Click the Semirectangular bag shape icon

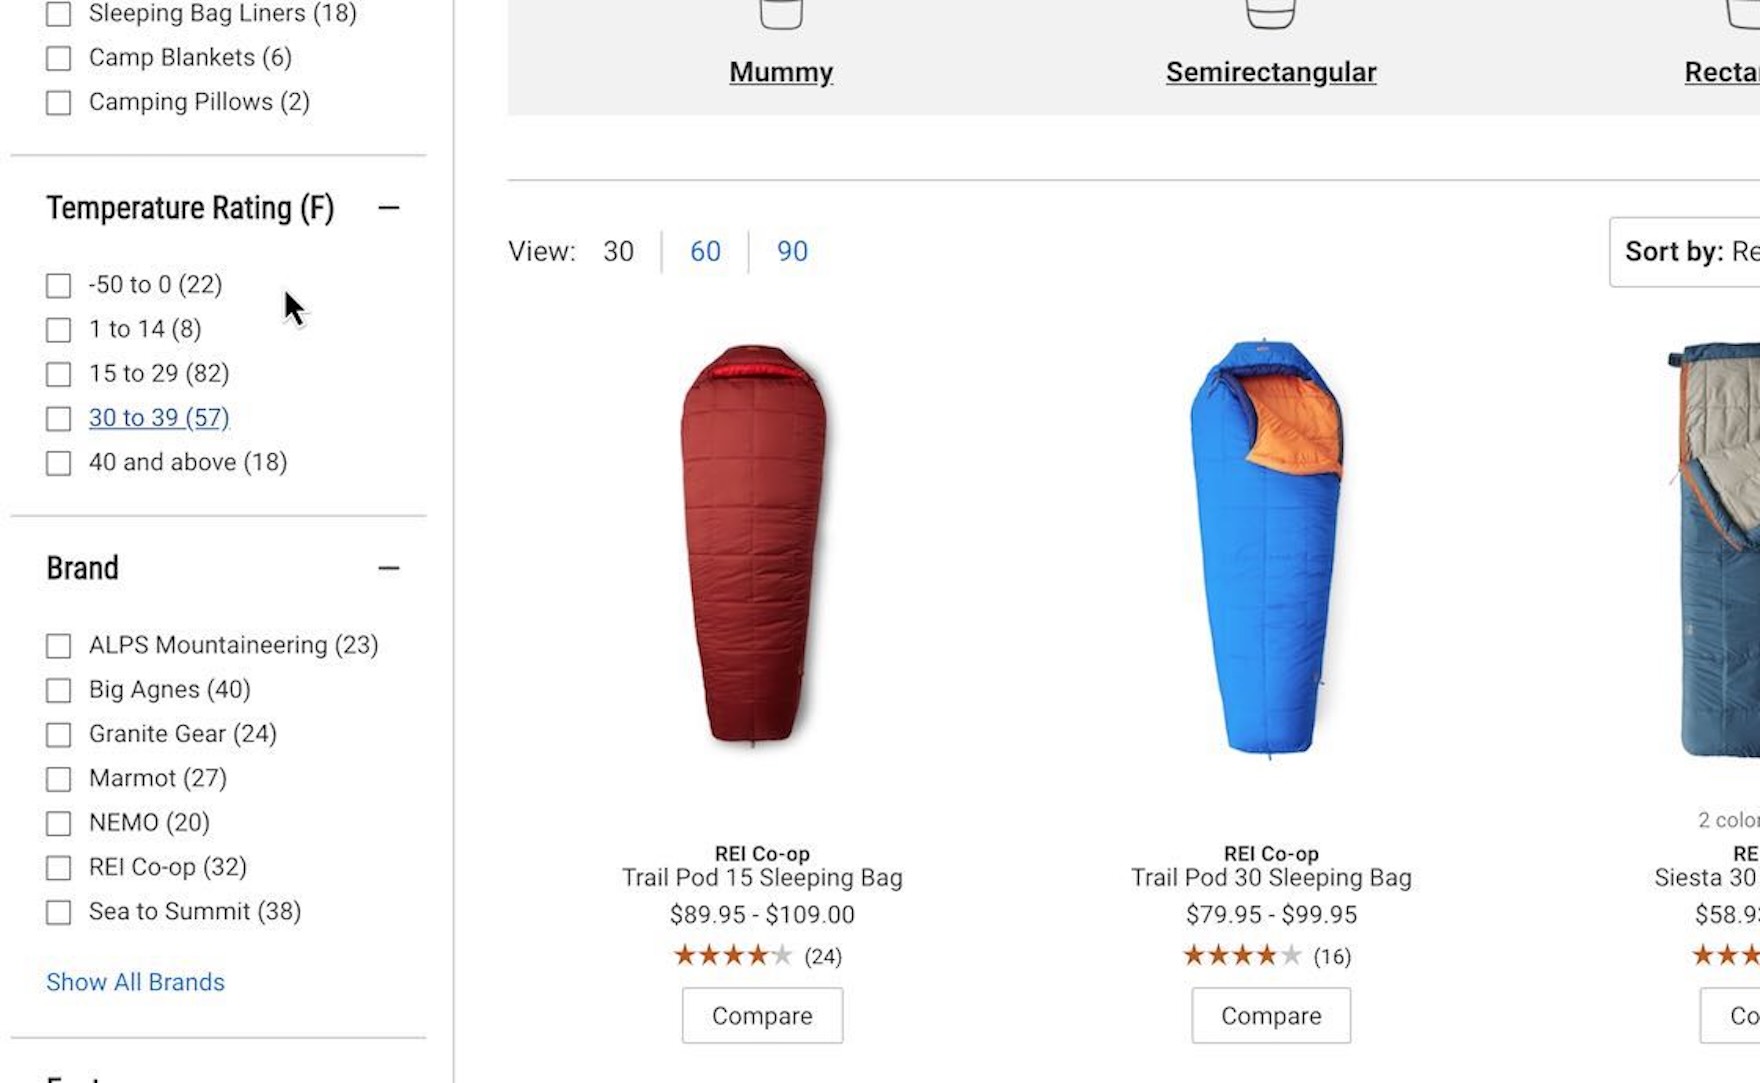(x=1270, y=14)
